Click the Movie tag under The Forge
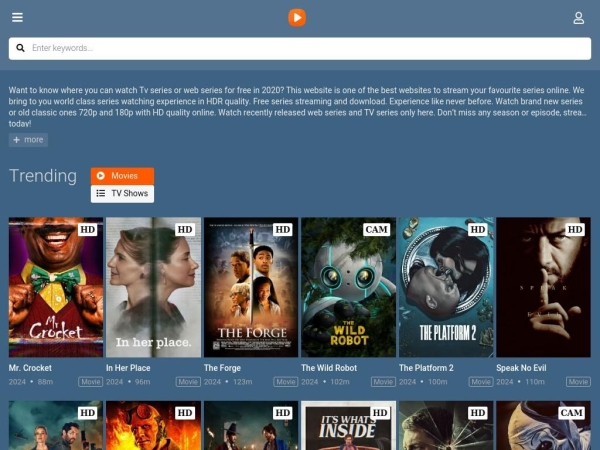The image size is (600, 450). coord(286,382)
